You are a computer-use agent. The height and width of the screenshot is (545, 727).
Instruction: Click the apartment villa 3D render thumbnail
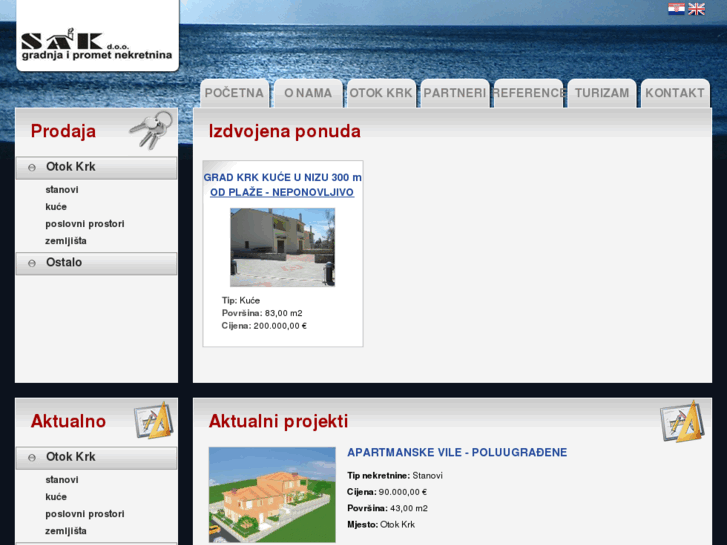[x=272, y=494]
